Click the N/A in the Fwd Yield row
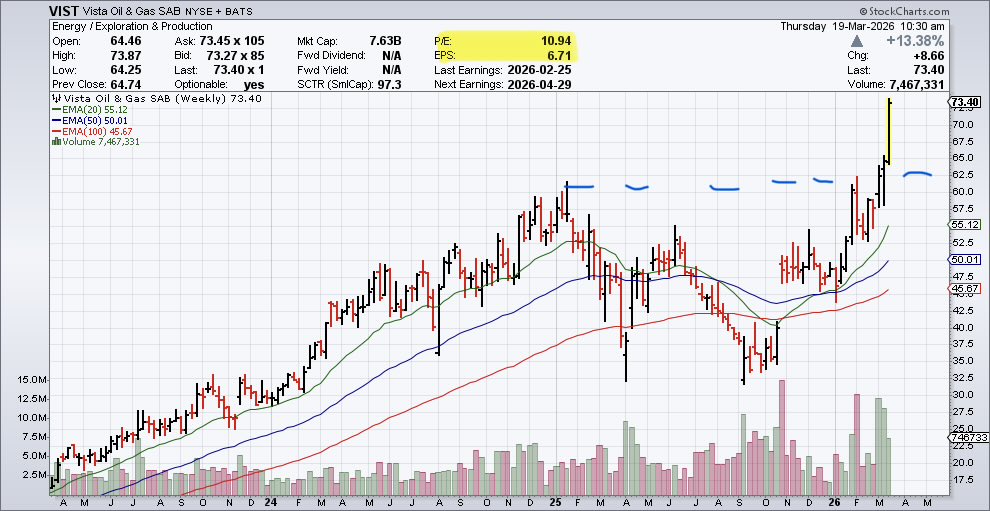The height and width of the screenshot is (511, 990). tap(393, 70)
